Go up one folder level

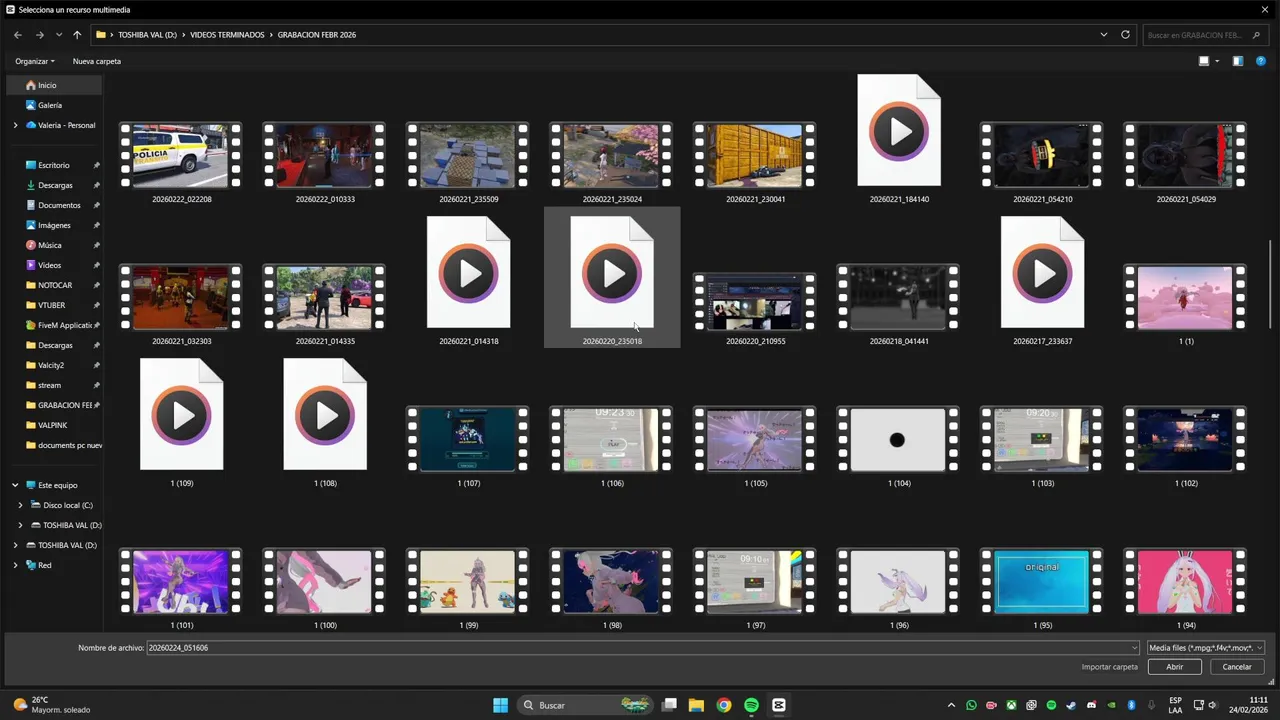click(77, 35)
